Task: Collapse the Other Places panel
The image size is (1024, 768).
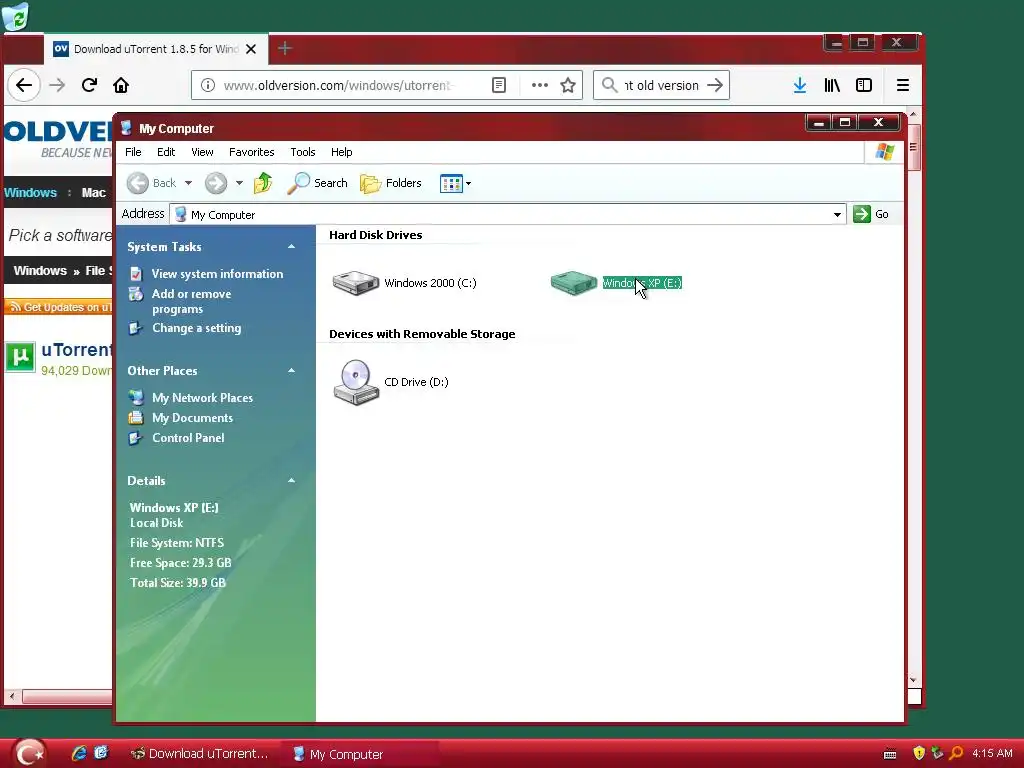Action: click(x=291, y=371)
